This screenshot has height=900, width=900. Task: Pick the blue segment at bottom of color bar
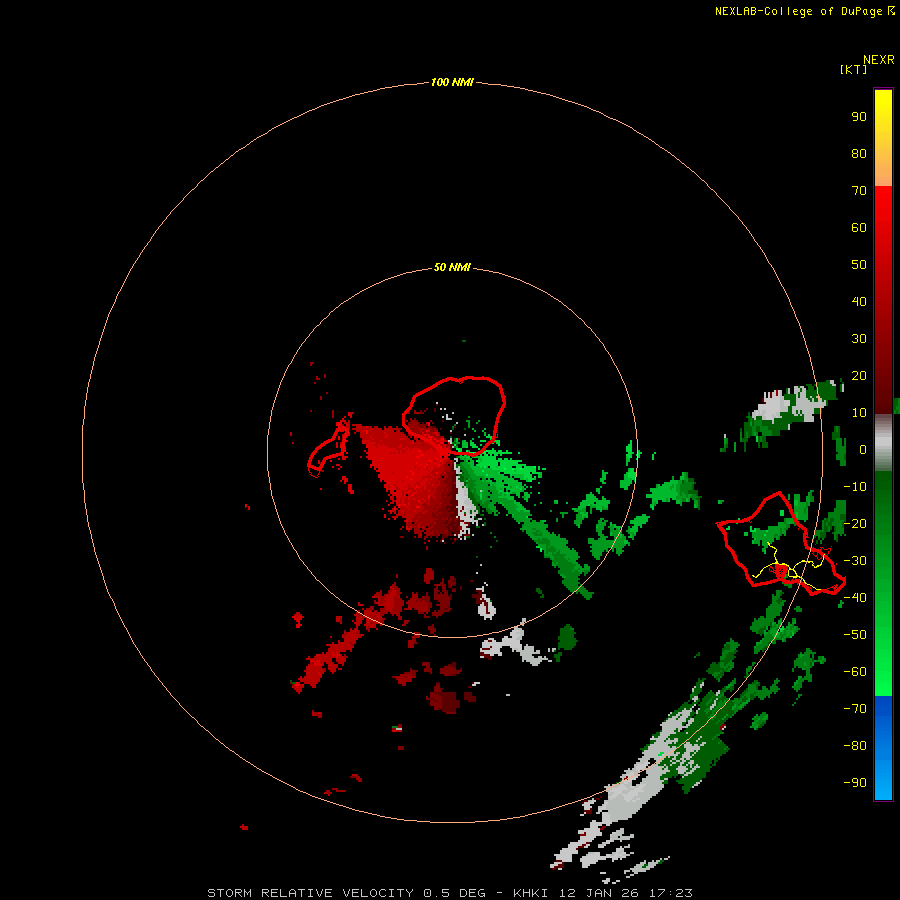[x=883, y=747]
